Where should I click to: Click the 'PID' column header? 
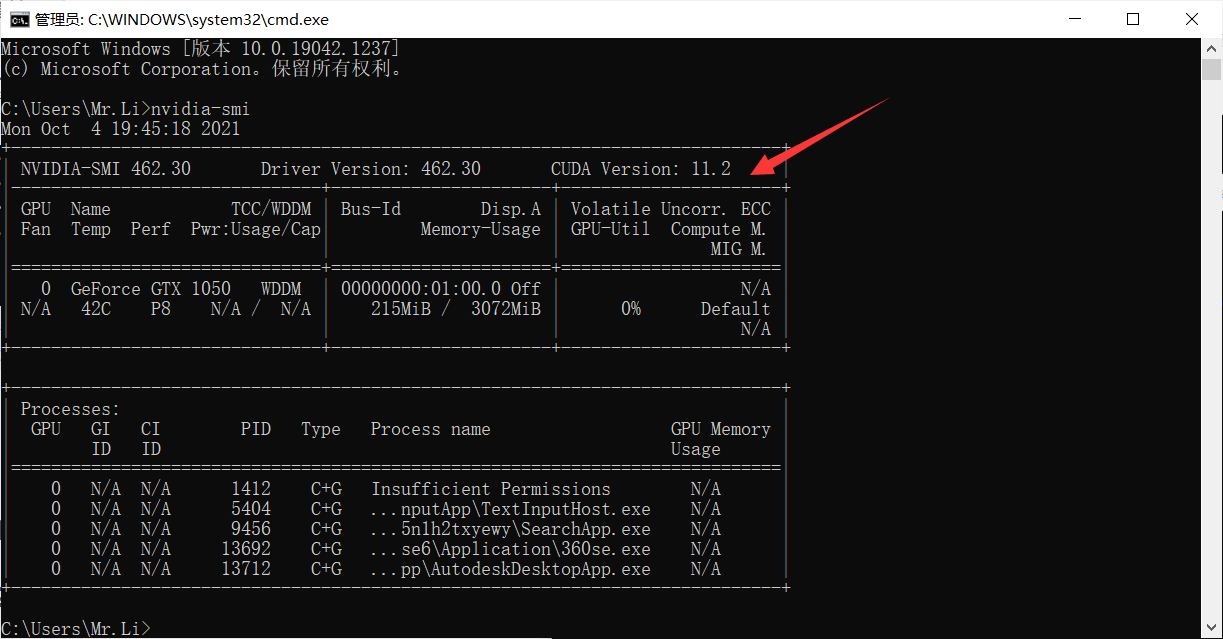pos(256,429)
